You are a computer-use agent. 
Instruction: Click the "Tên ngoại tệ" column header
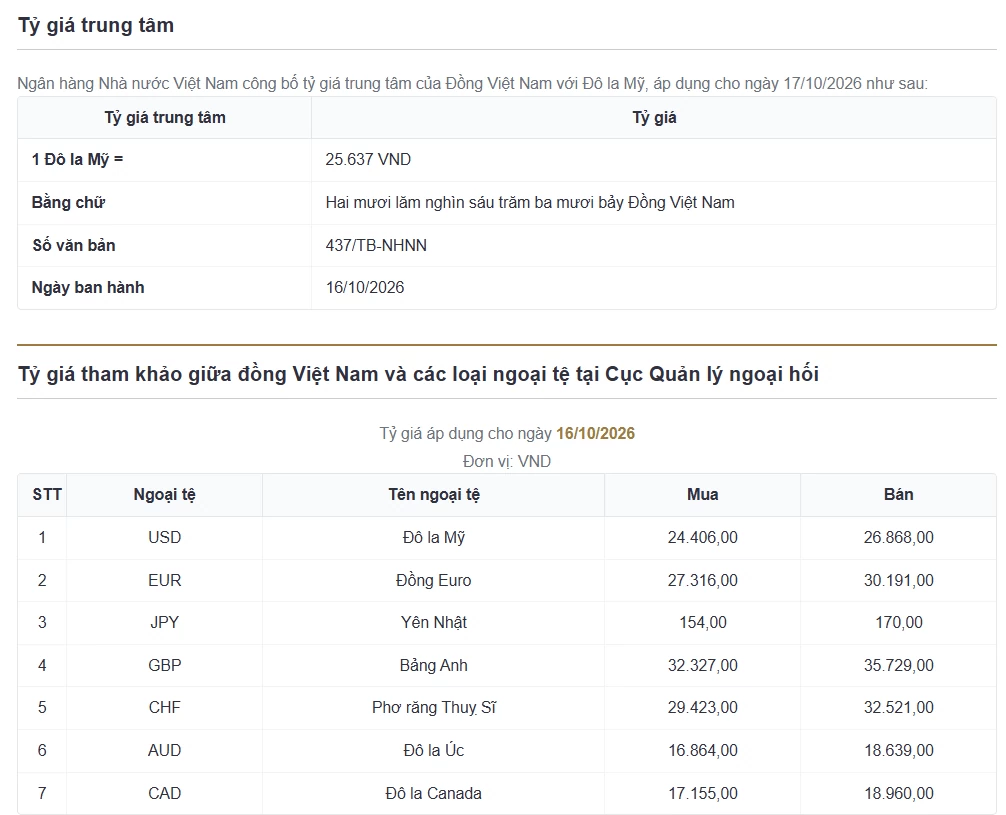[434, 495]
